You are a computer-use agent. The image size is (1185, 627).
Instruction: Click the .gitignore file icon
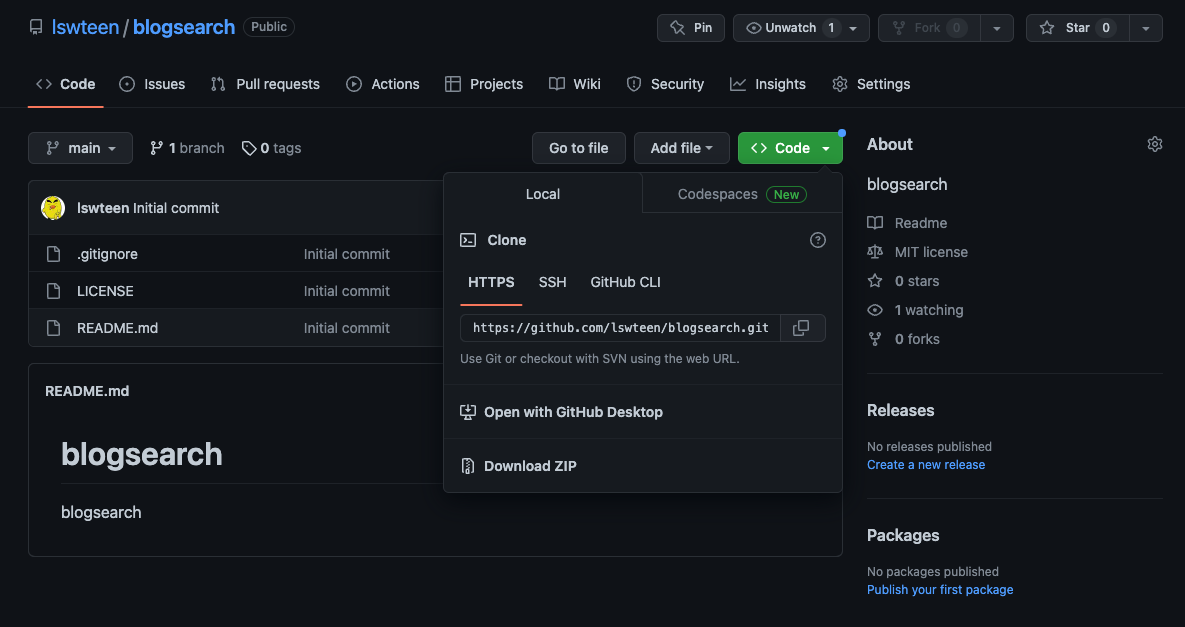coord(53,254)
